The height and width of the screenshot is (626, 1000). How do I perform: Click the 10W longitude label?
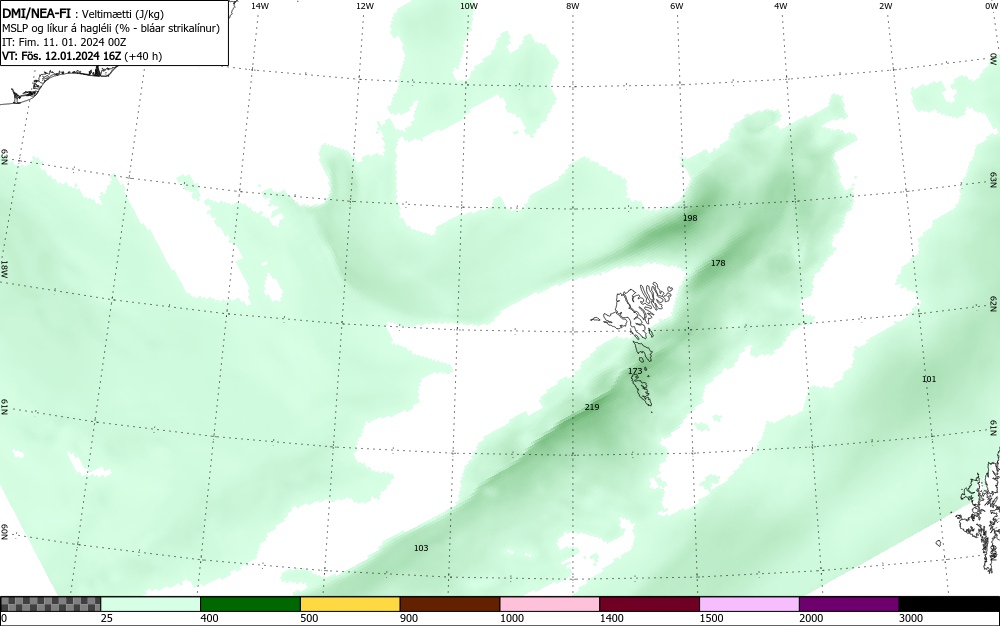coord(469,6)
